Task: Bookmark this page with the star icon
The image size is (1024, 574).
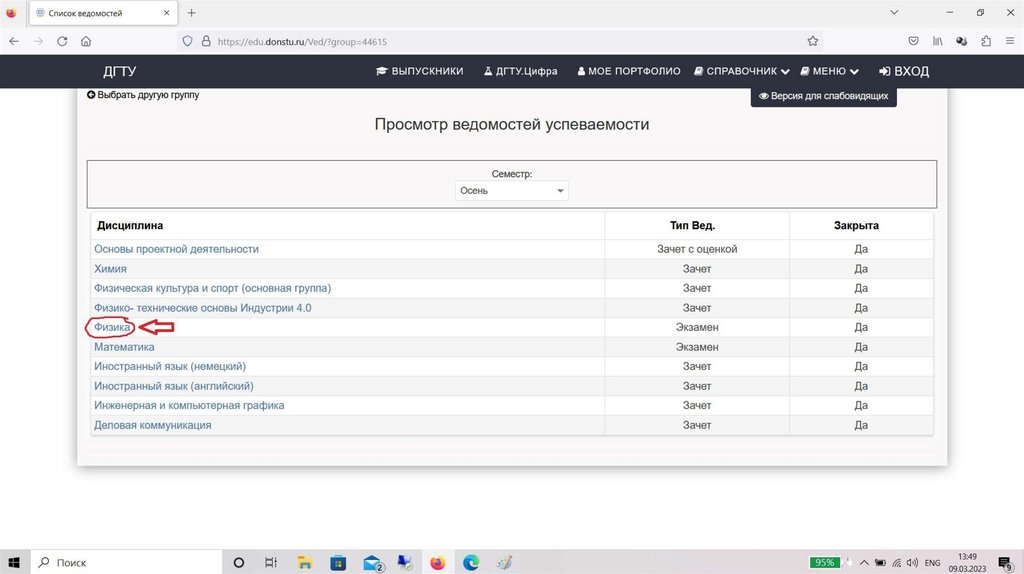Action: pos(813,42)
